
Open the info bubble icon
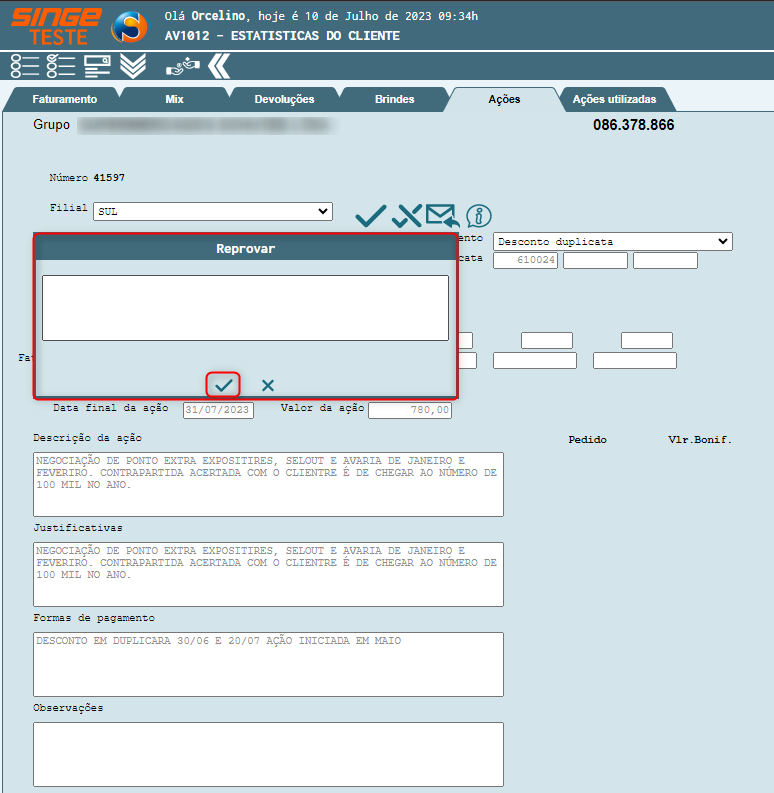479,215
